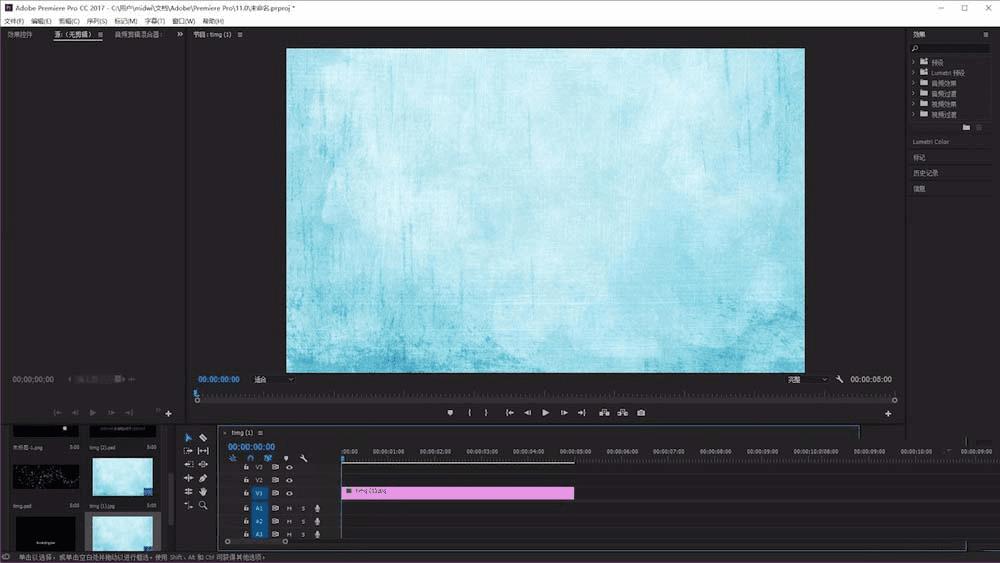
Task: Open the zoom level dropdown showing 适合
Action: tap(273, 380)
